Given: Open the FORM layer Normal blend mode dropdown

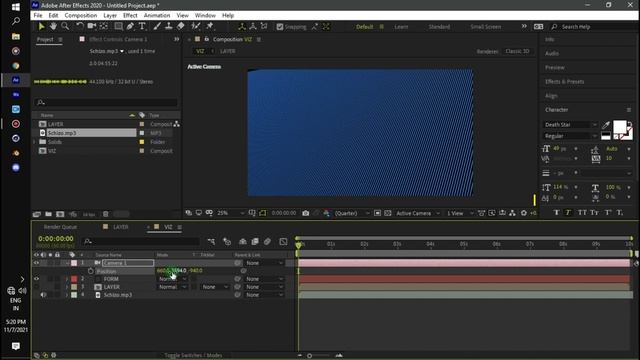Looking at the screenshot, I should (173, 279).
